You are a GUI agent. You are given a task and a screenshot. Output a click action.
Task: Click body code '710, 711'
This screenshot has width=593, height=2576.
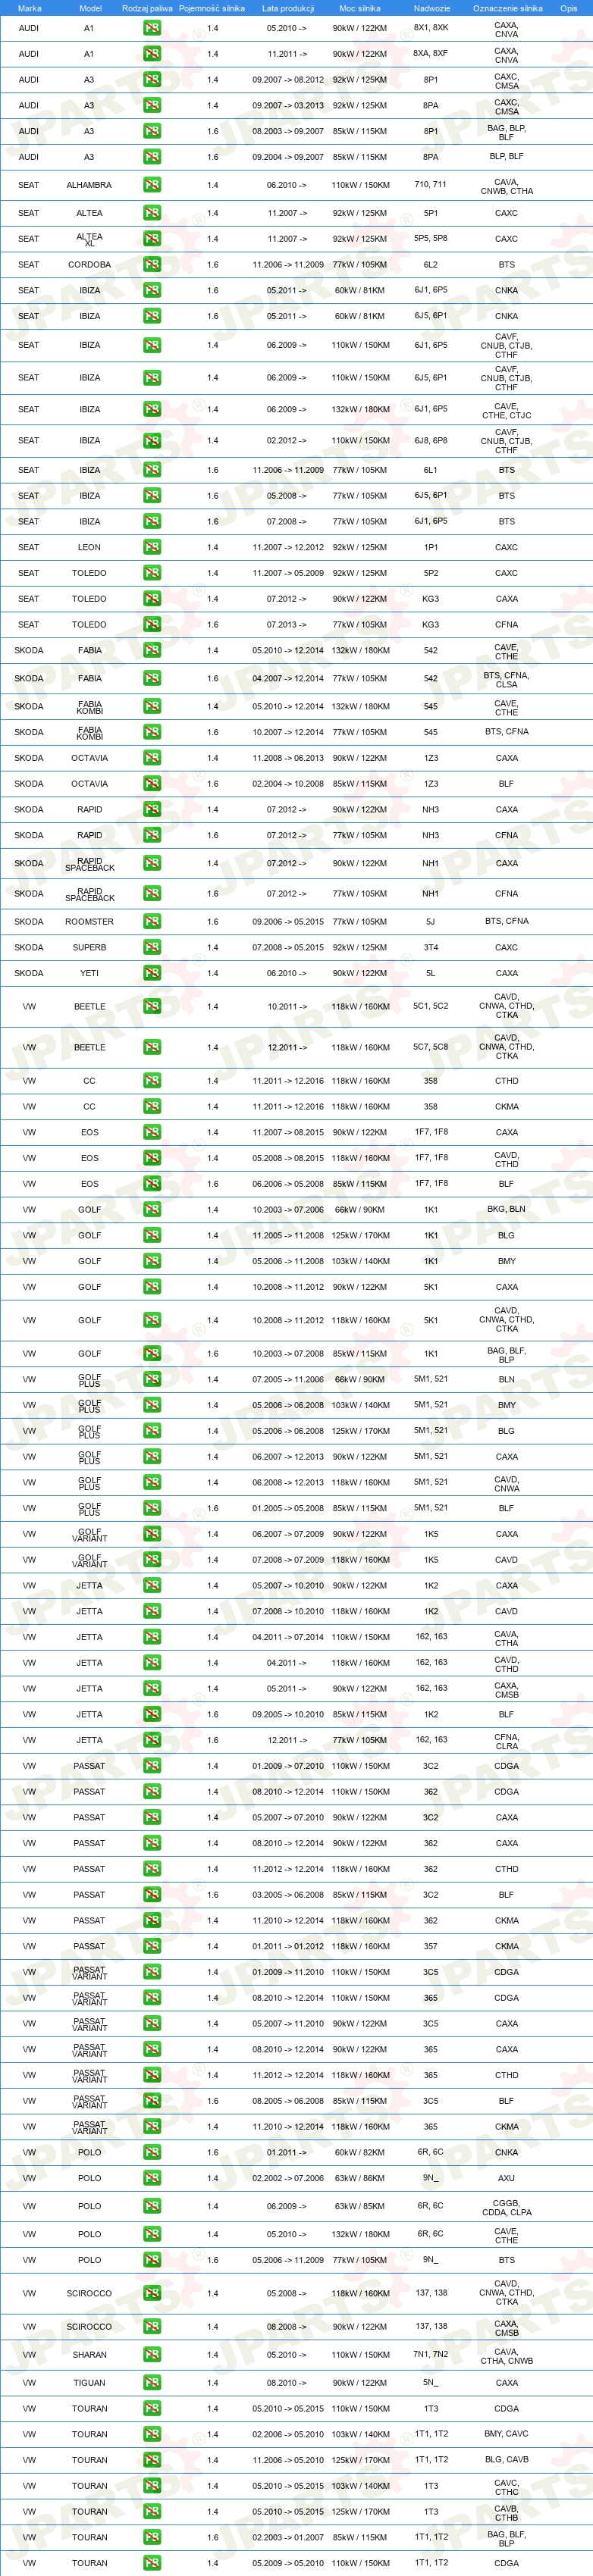[x=431, y=185]
